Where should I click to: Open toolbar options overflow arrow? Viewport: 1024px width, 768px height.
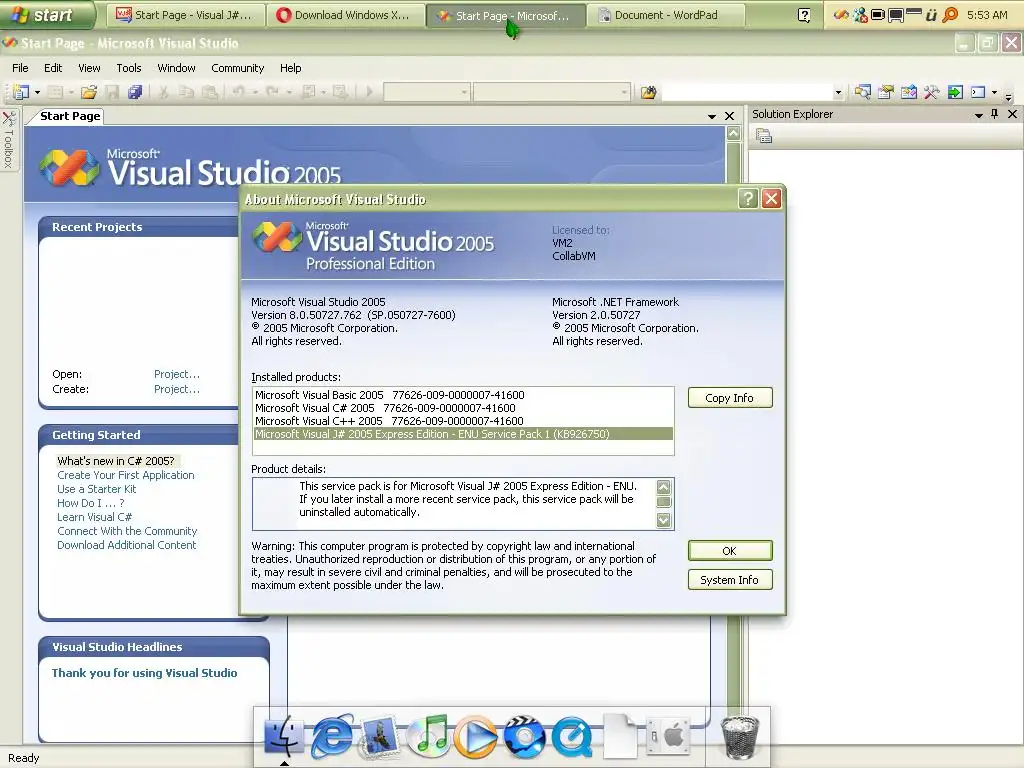[1008, 97]
